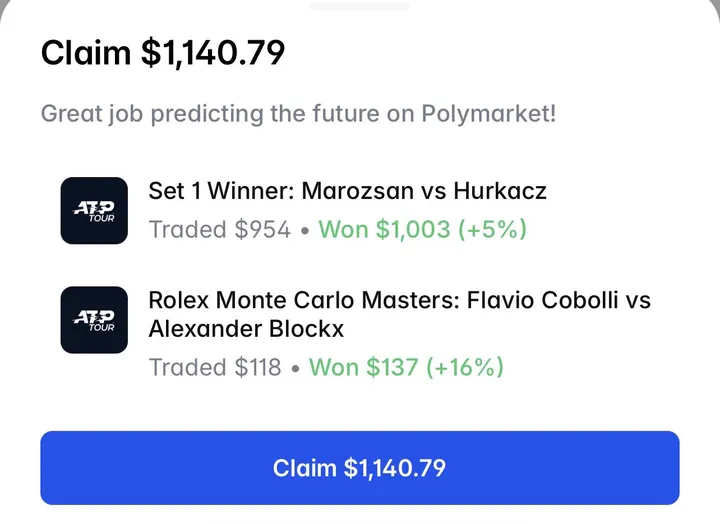720x524 pixels.
Task: Tap ATP Tour icon beside Cobolli vs Blockx
Action: pos(94,320)
